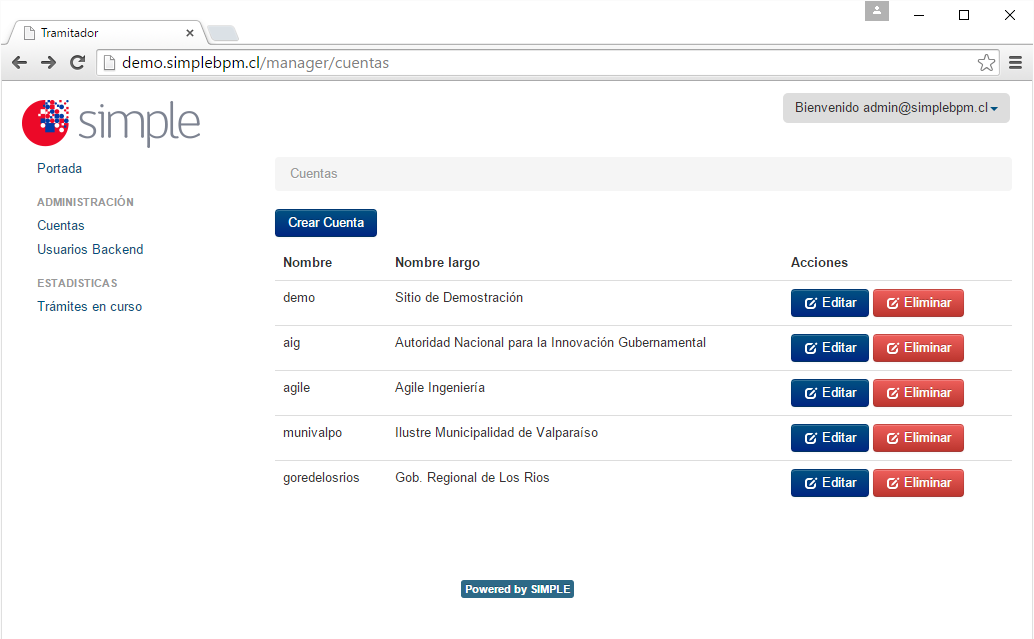
Task: Click the 'agile' name cell
Action: (x=296, y=388)
